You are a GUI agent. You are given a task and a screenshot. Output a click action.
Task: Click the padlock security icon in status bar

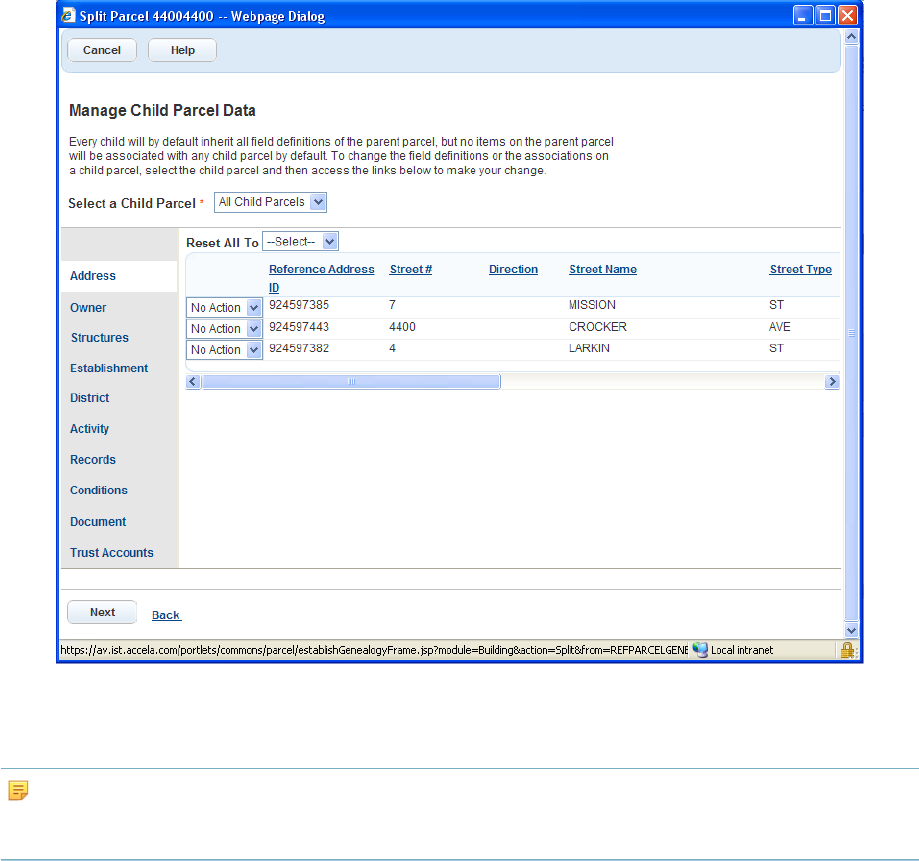847,650
